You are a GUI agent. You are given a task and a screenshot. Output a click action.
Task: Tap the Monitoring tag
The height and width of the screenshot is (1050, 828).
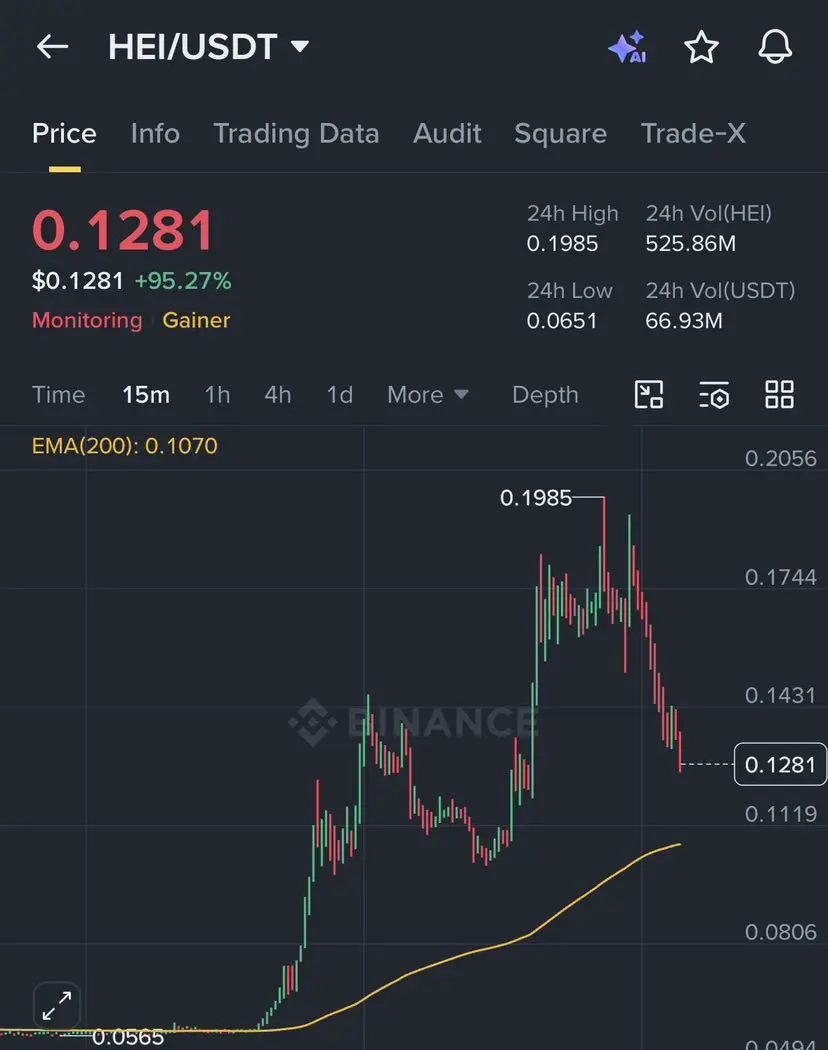[87, 320]
